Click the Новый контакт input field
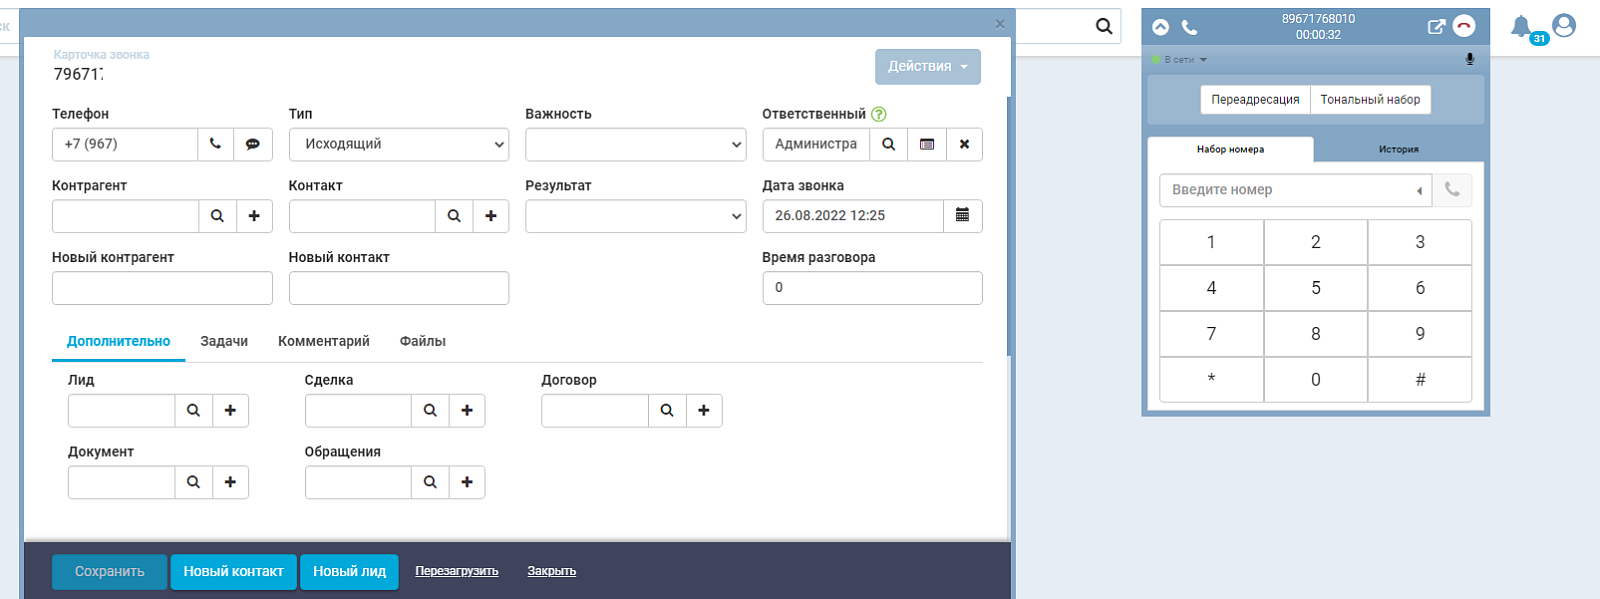This screenshot has width=1600, height=599. coord(399,288)
